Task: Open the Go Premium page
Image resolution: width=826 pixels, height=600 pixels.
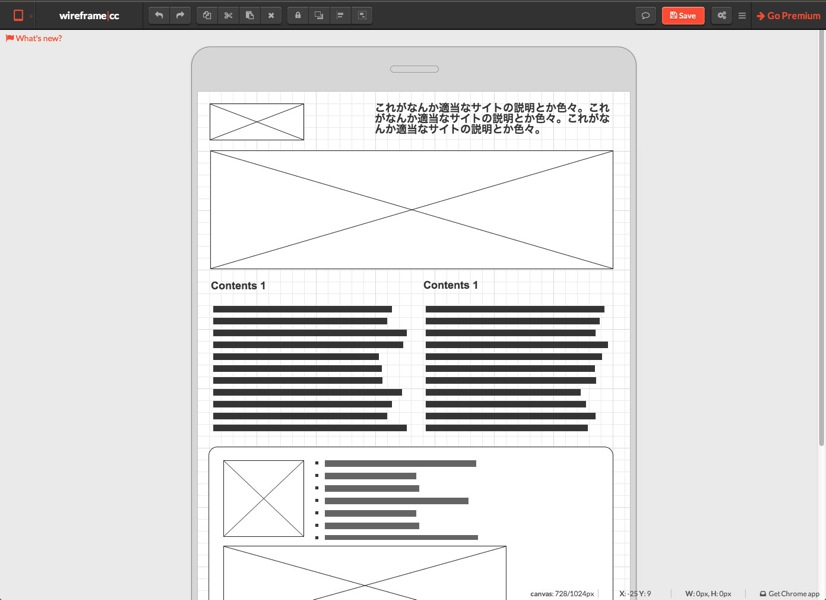Action: coord(789,15)
